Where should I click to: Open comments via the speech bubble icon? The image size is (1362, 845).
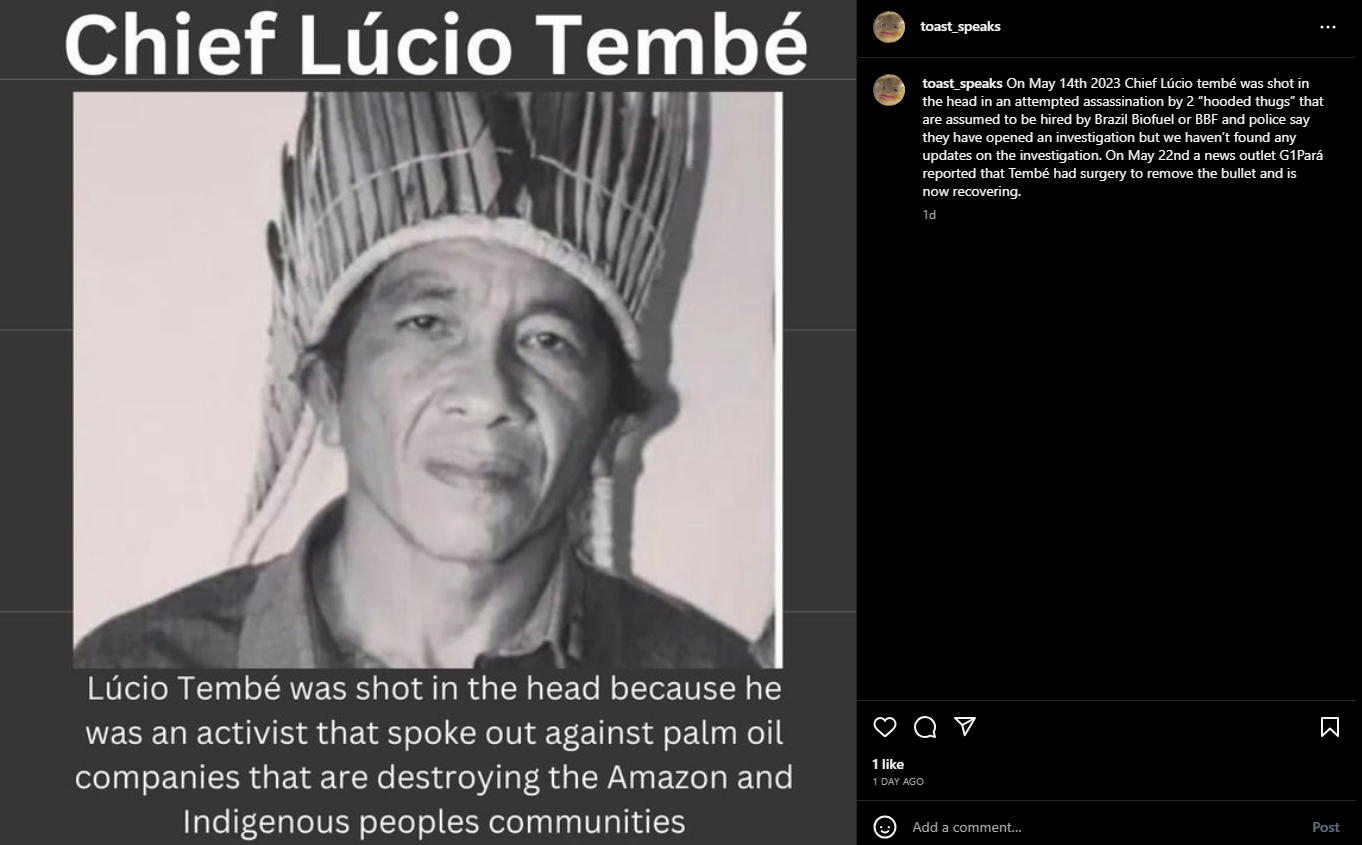(925, 727)
